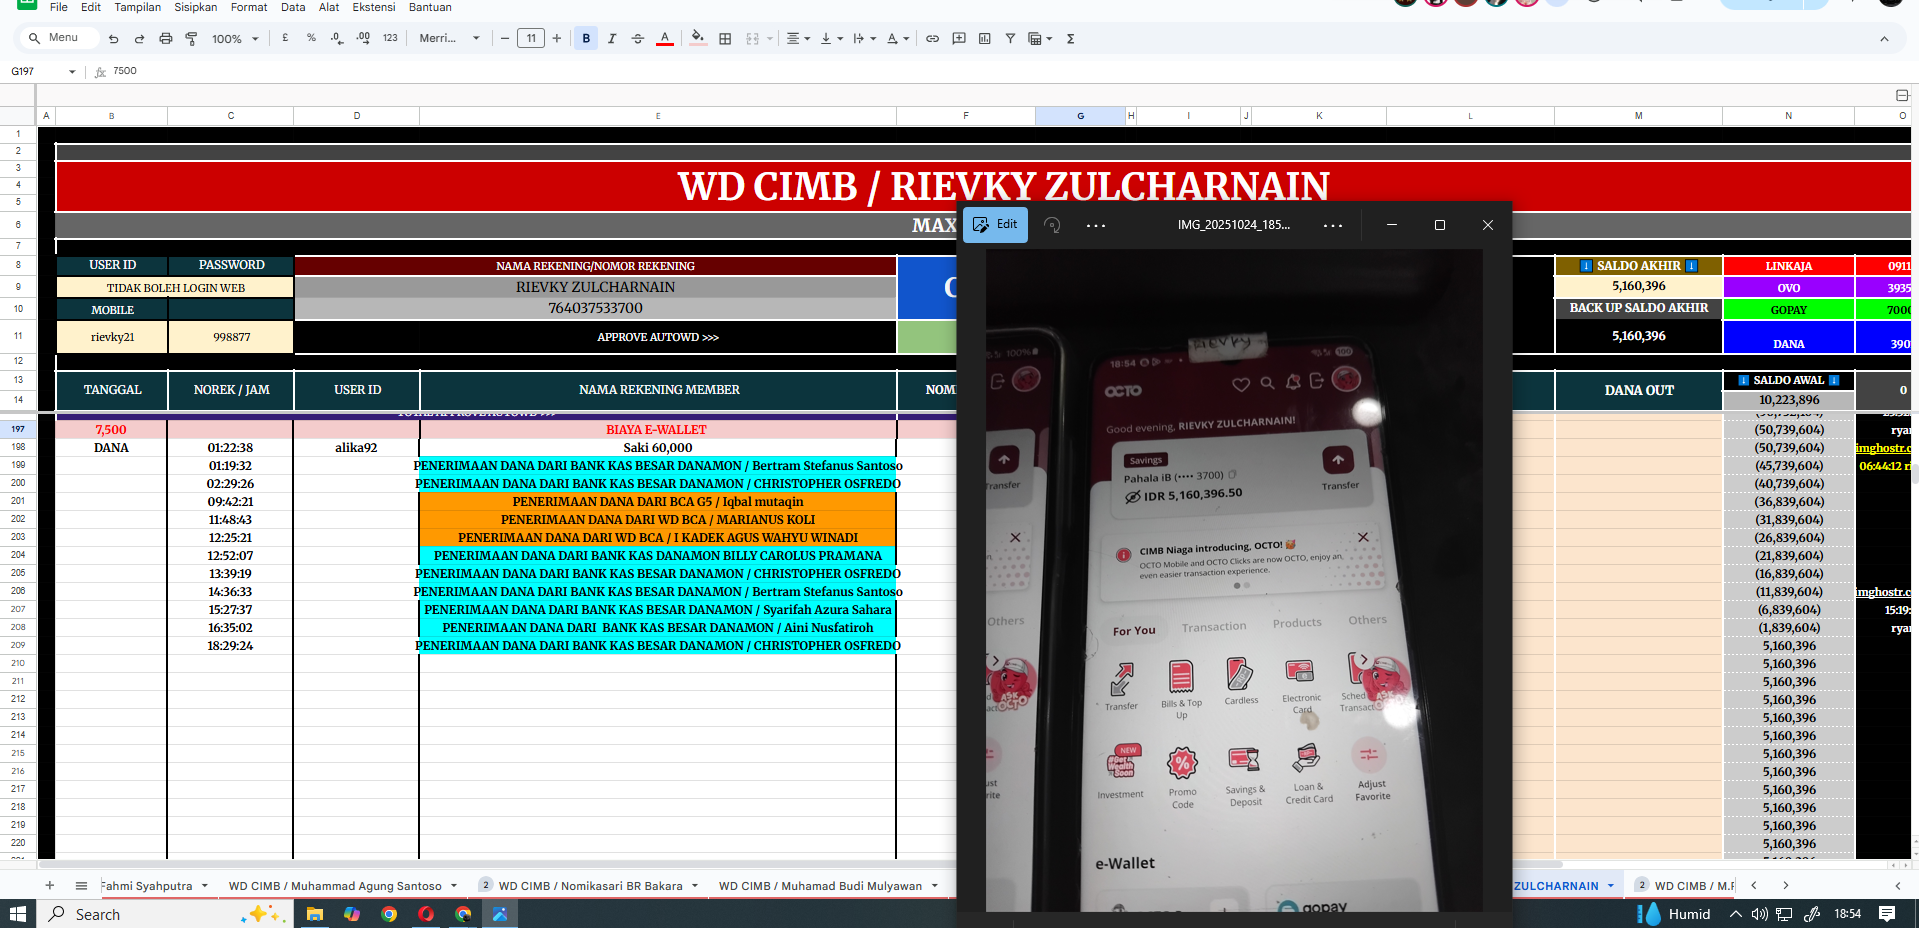The height and width of the screenshot is (928, 1919).
Task: Select column G header
Action: pos(1081,116)
